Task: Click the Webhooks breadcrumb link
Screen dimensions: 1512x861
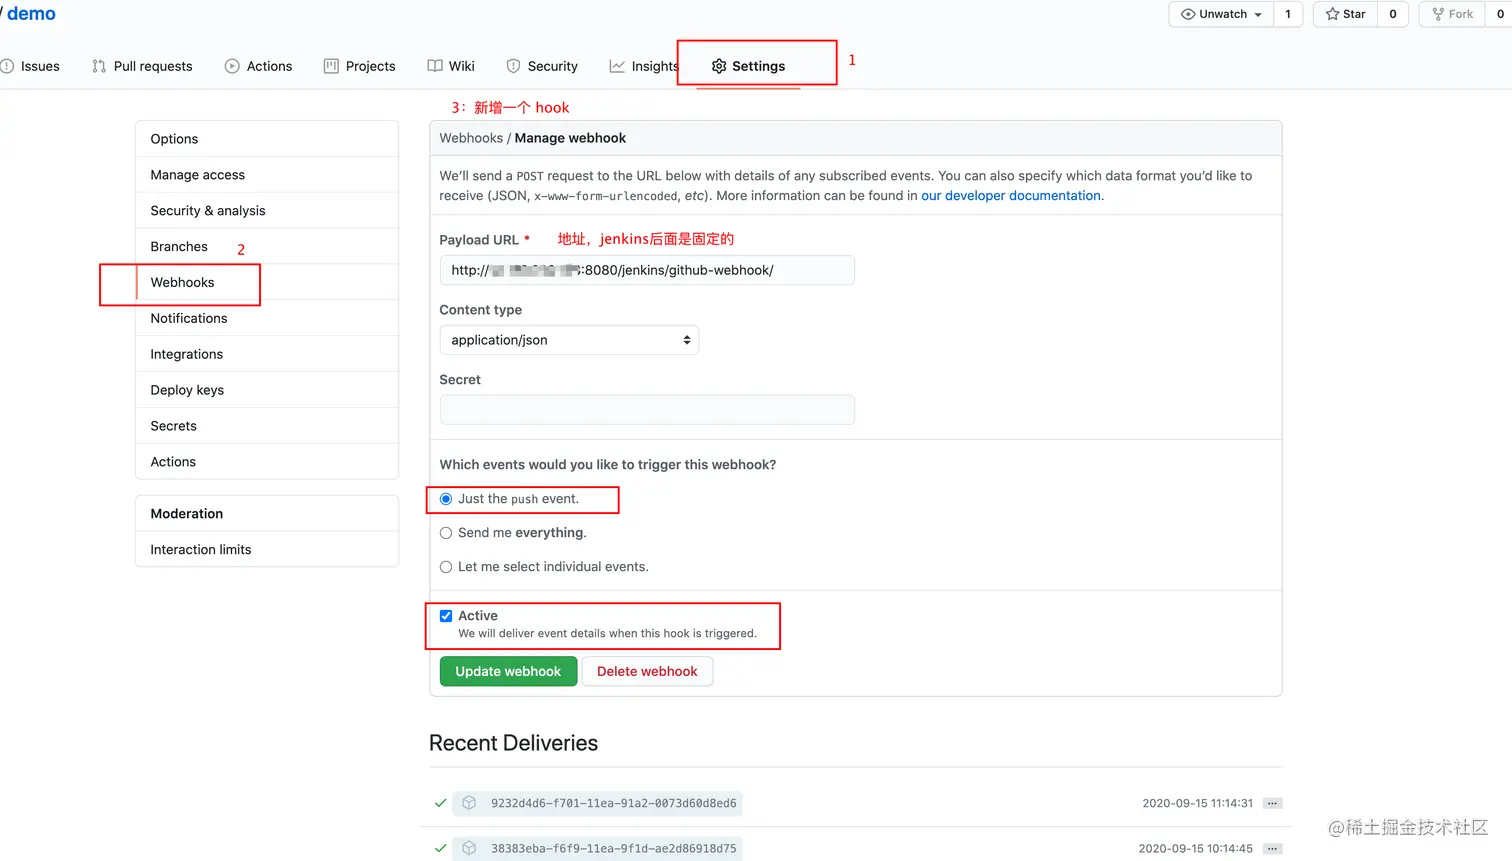Action: click(471, 138)
